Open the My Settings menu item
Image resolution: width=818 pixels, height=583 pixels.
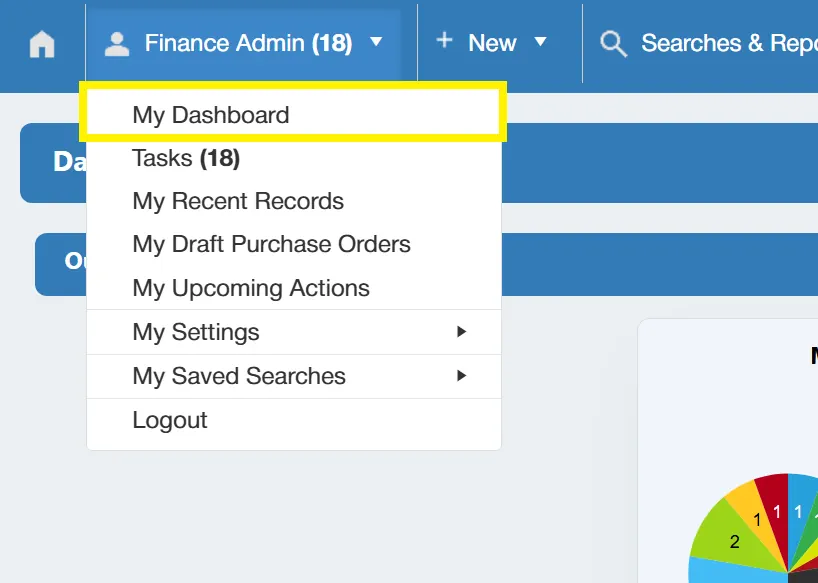coord(294,332)
